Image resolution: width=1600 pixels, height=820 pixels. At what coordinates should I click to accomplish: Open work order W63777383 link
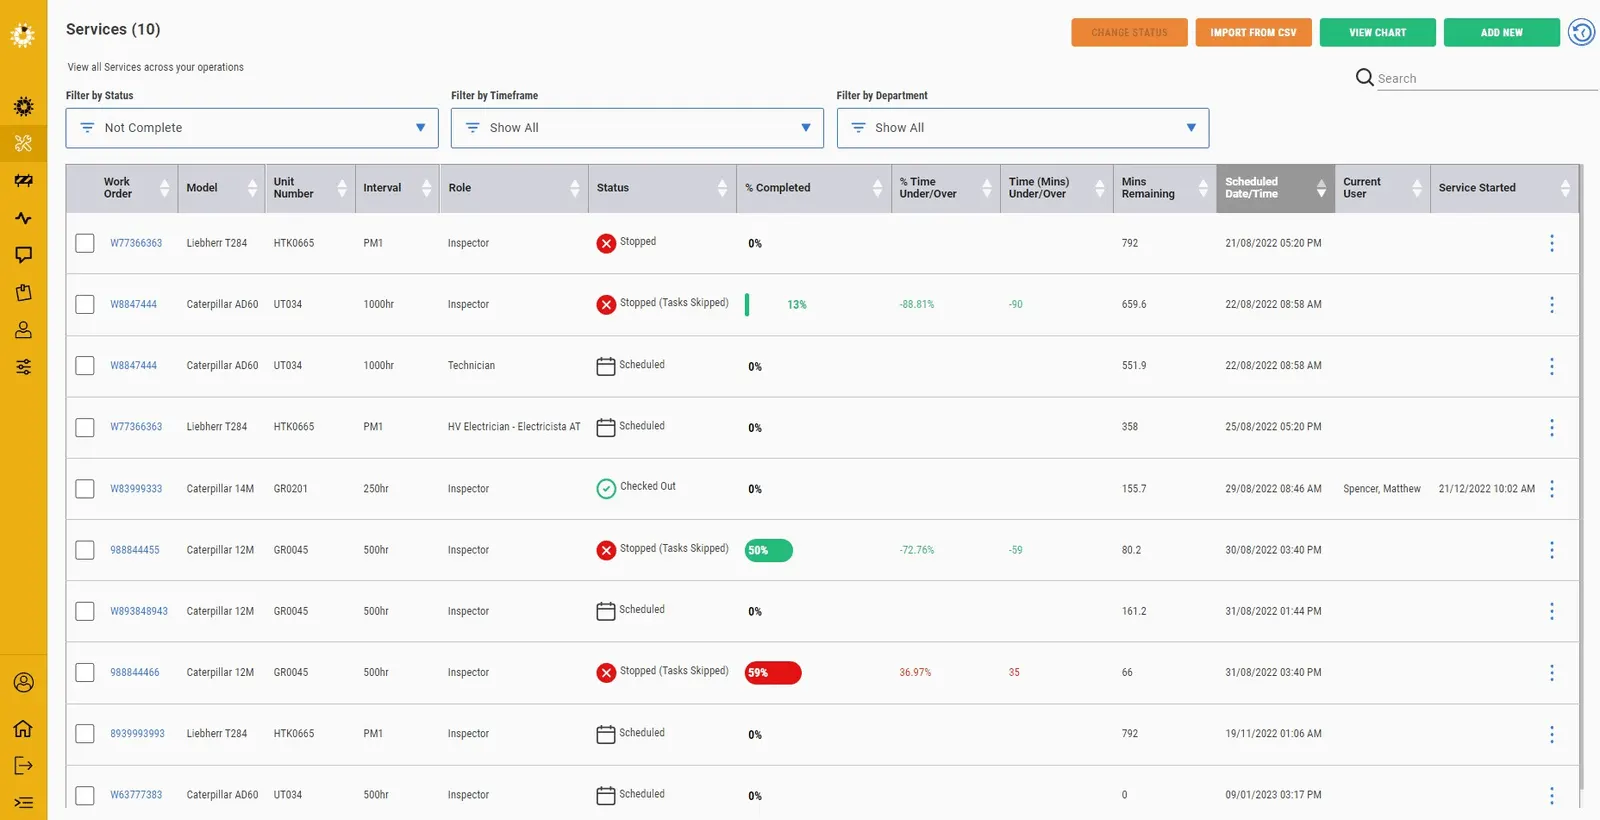[136, 795]
